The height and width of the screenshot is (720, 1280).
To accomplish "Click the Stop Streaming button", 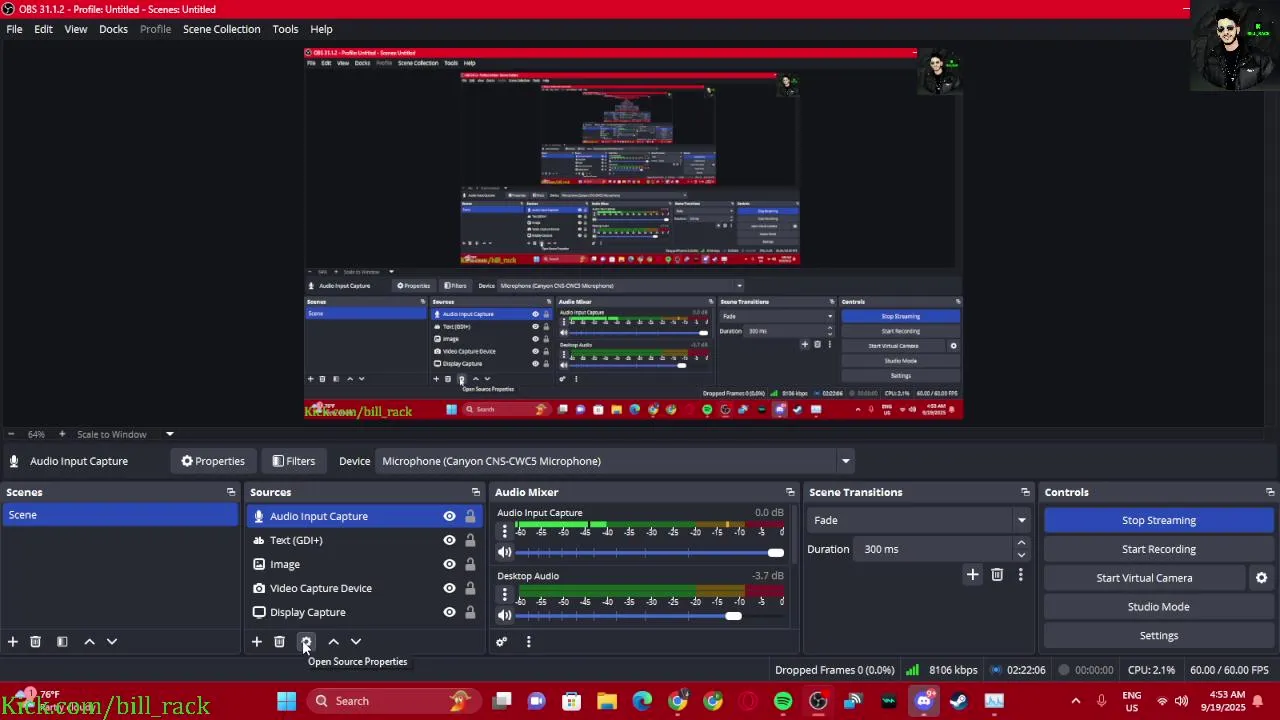I will coord(1158,520).
